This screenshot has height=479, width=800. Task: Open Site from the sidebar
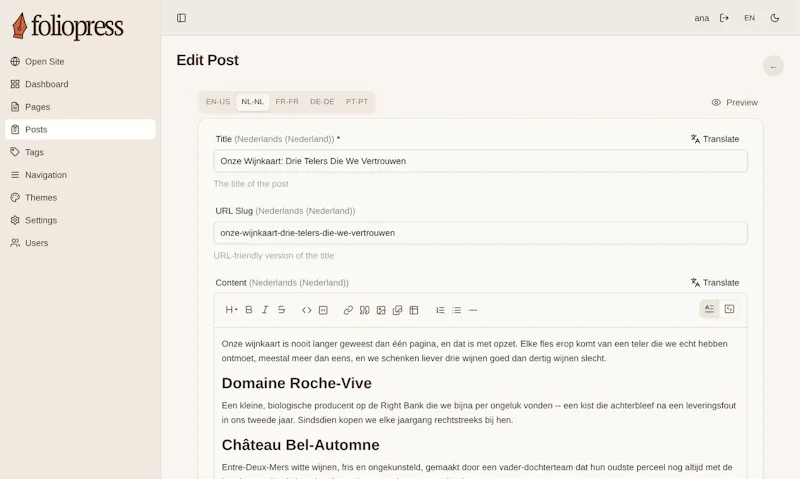(80, 61)
